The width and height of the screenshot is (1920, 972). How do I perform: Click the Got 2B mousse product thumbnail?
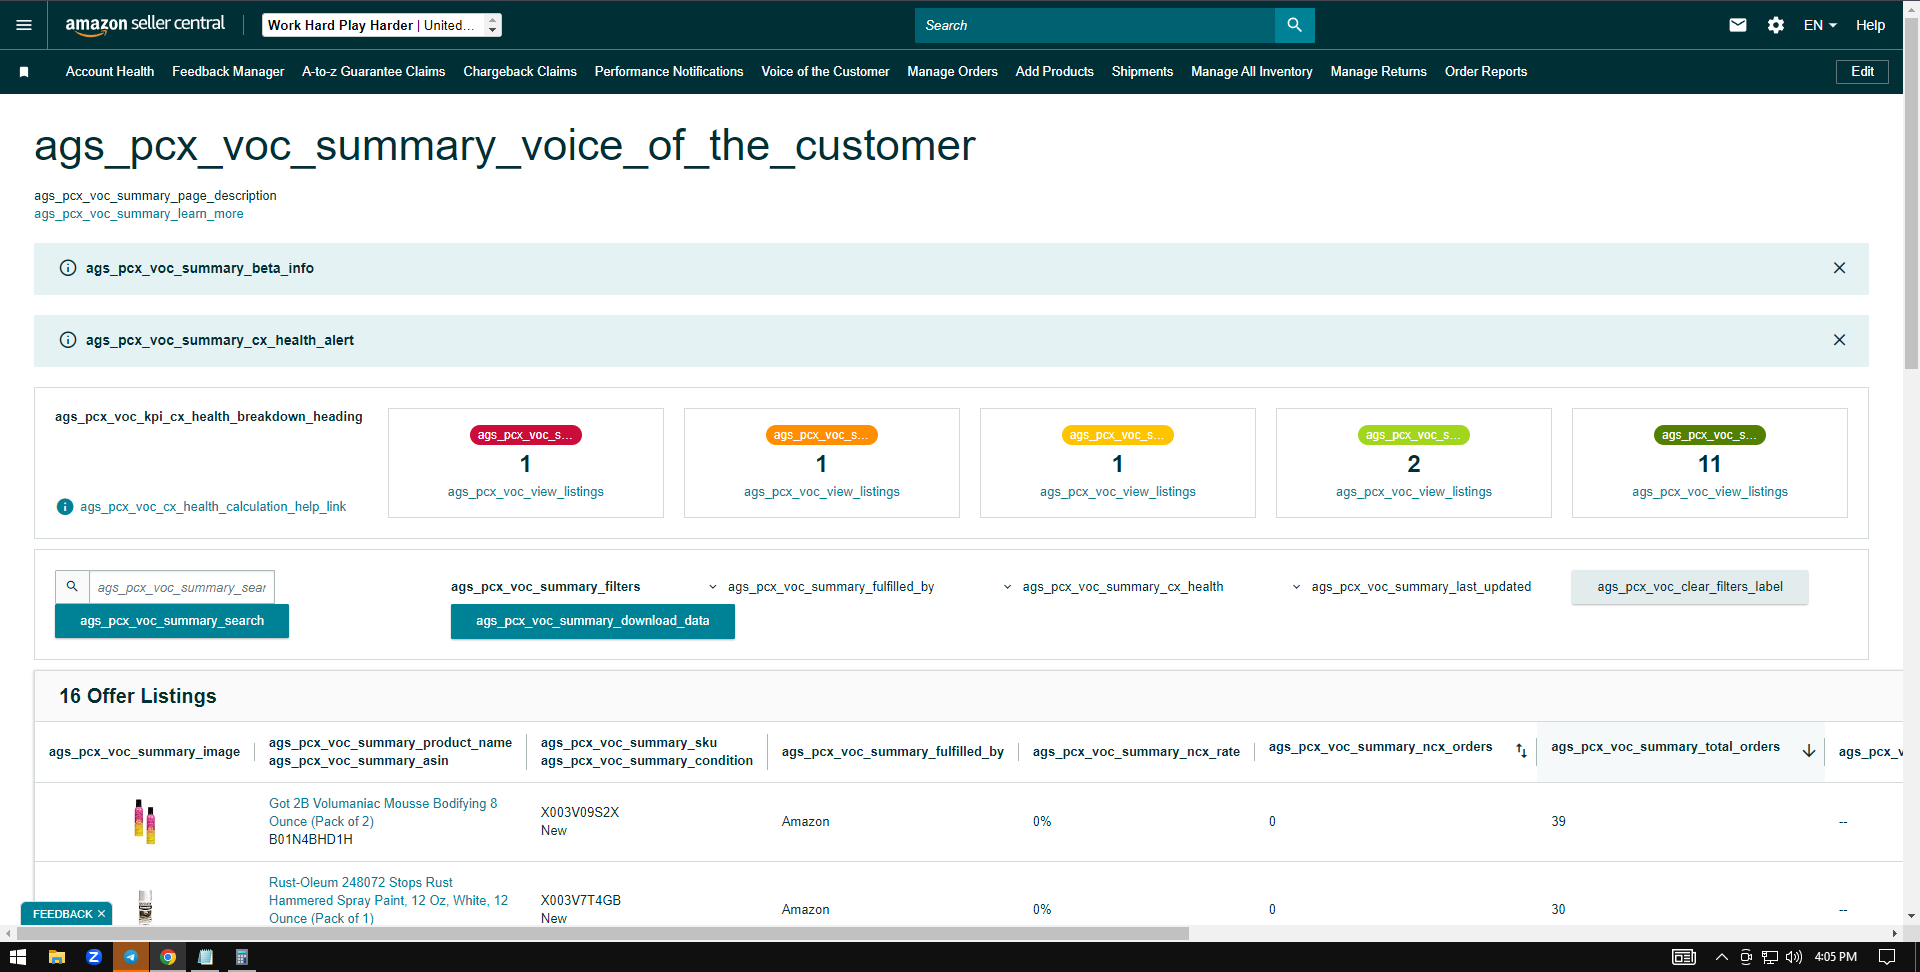[145, 821]
